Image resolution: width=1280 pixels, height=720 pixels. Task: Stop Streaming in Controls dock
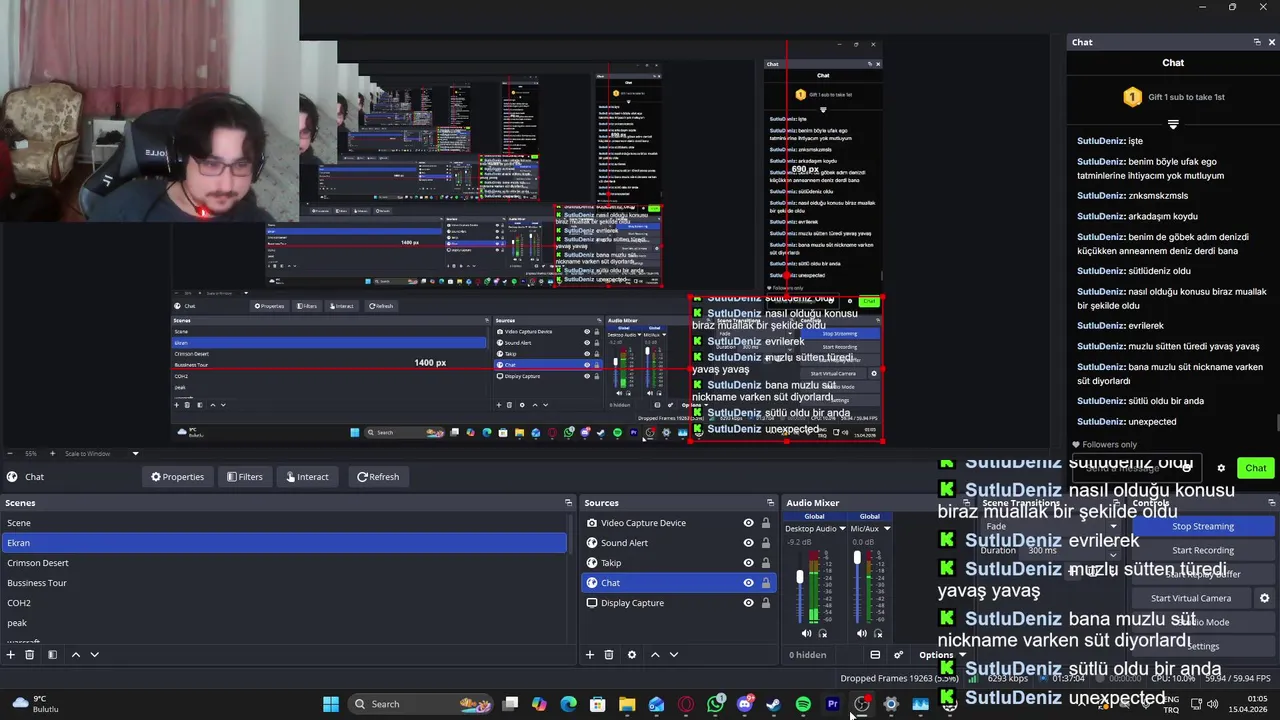coord(1203,526)
